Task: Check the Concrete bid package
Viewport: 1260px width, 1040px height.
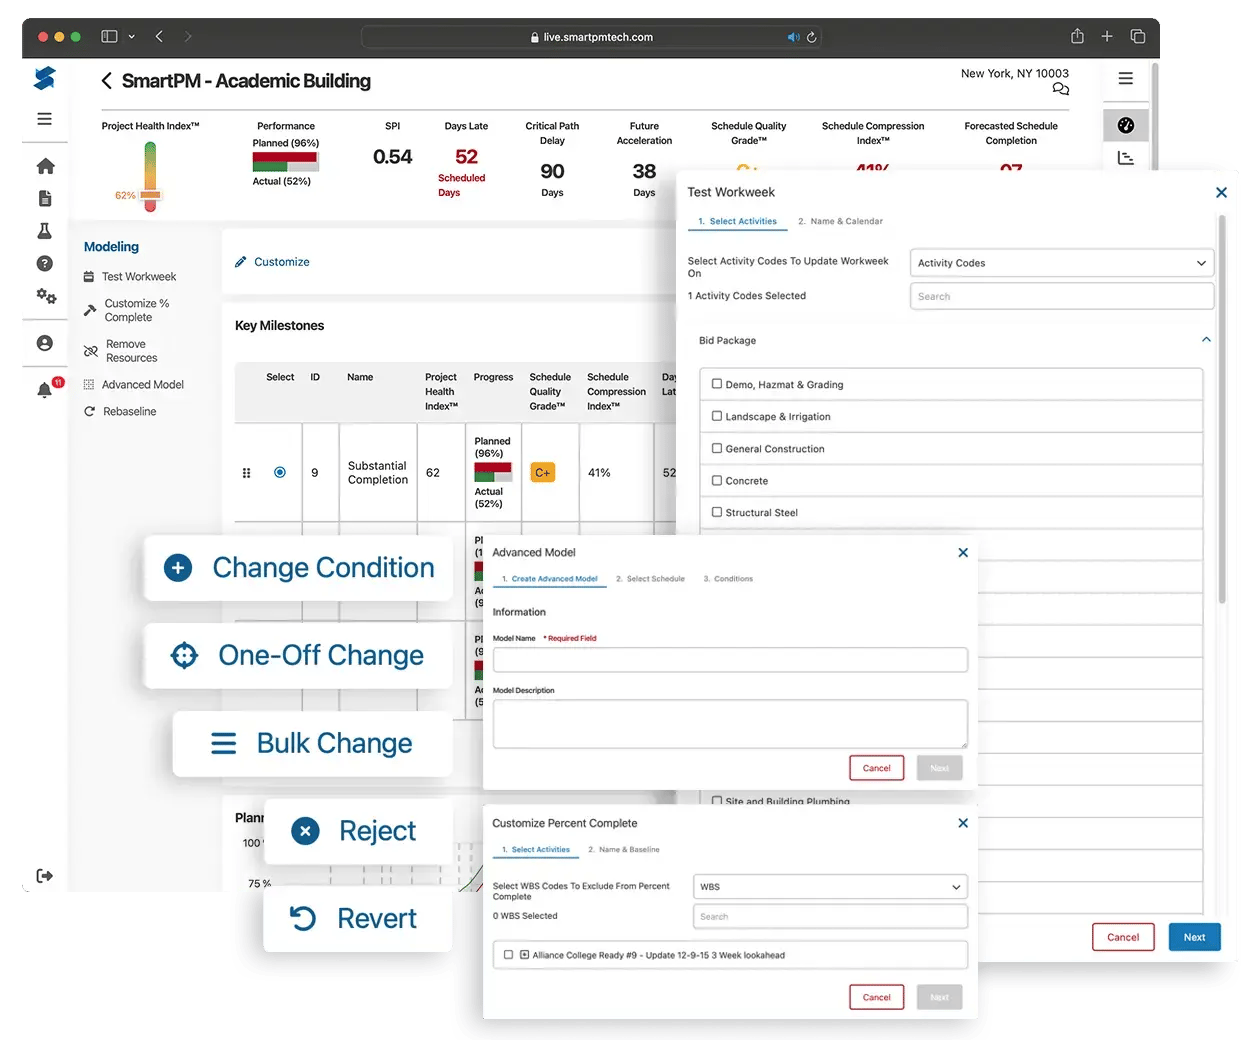Action: (x=717, y=480)
